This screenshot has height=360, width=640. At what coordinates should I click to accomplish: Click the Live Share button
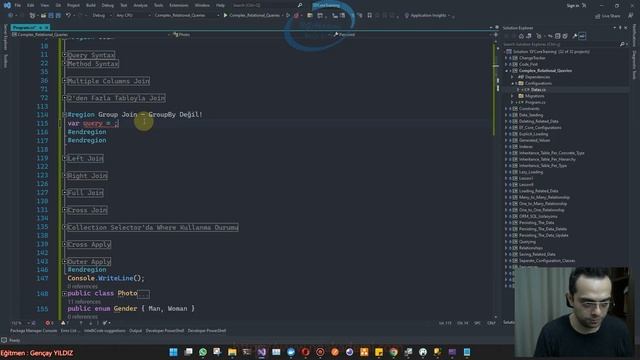(608, 16)
